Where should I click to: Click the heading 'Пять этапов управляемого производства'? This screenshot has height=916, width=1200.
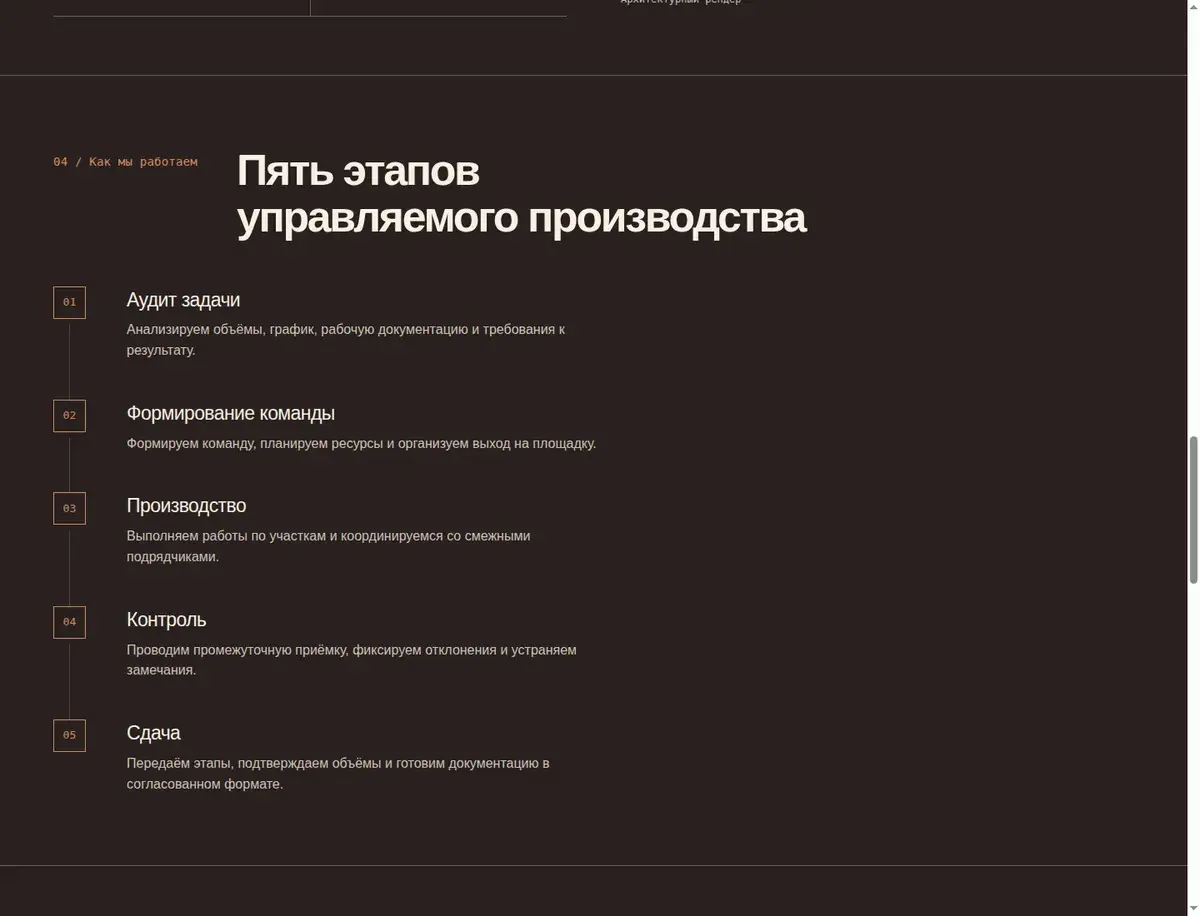521,194
